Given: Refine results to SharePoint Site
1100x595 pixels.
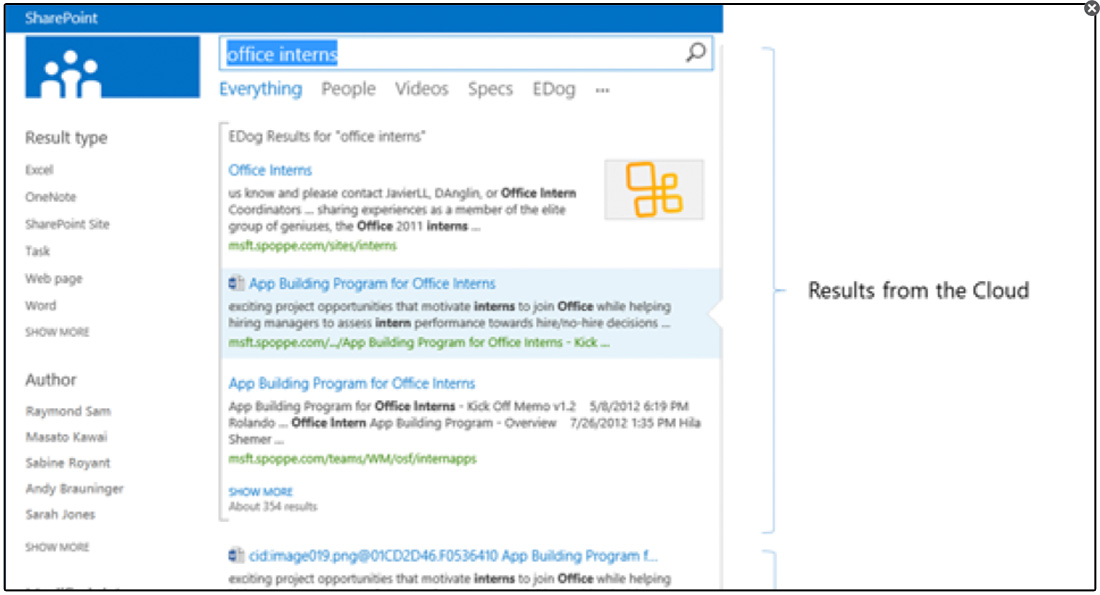Looking at the screenshot, I should pos(67,225).
